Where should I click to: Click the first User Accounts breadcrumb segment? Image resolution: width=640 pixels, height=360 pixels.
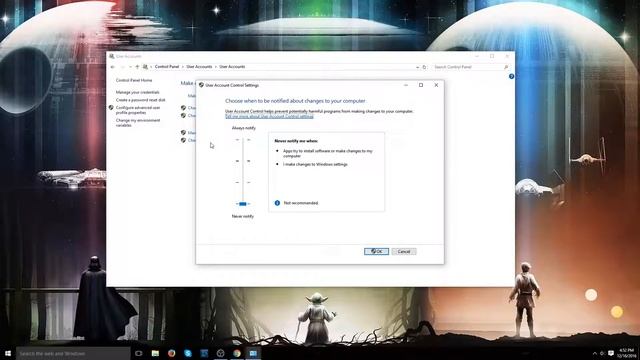[x=199, y=67]
